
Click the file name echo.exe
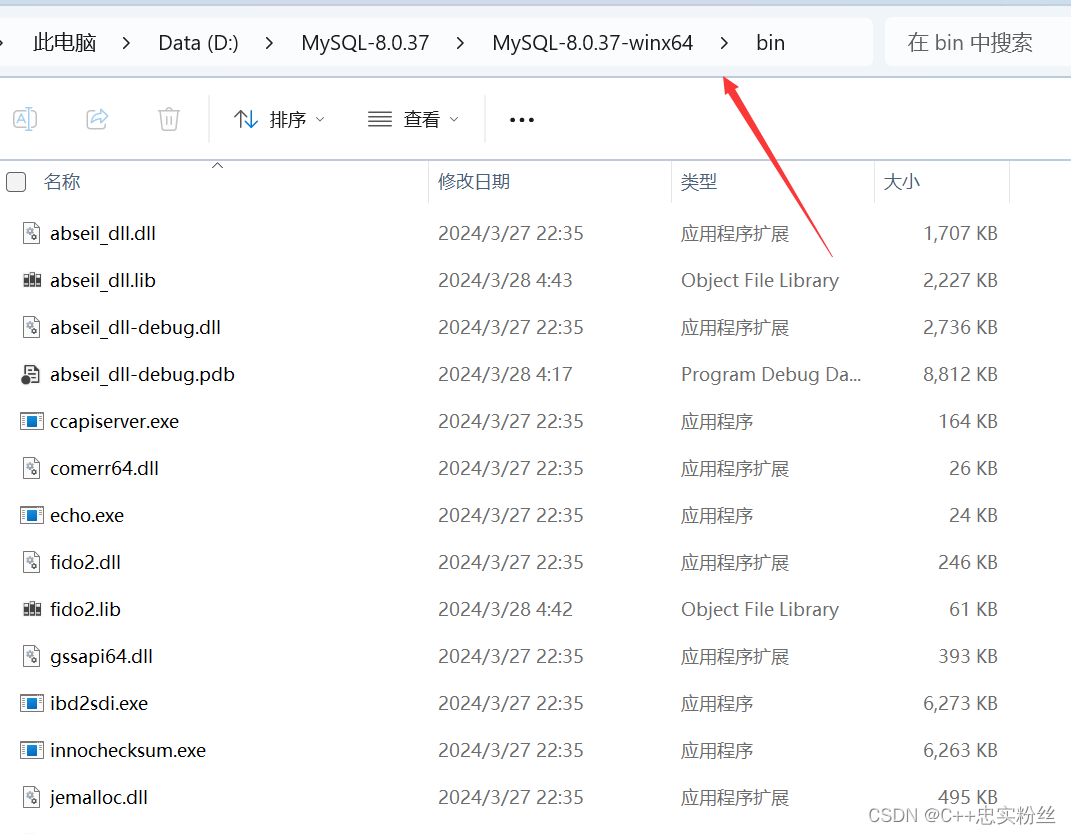pyautogui.click(x=87, y=516)
